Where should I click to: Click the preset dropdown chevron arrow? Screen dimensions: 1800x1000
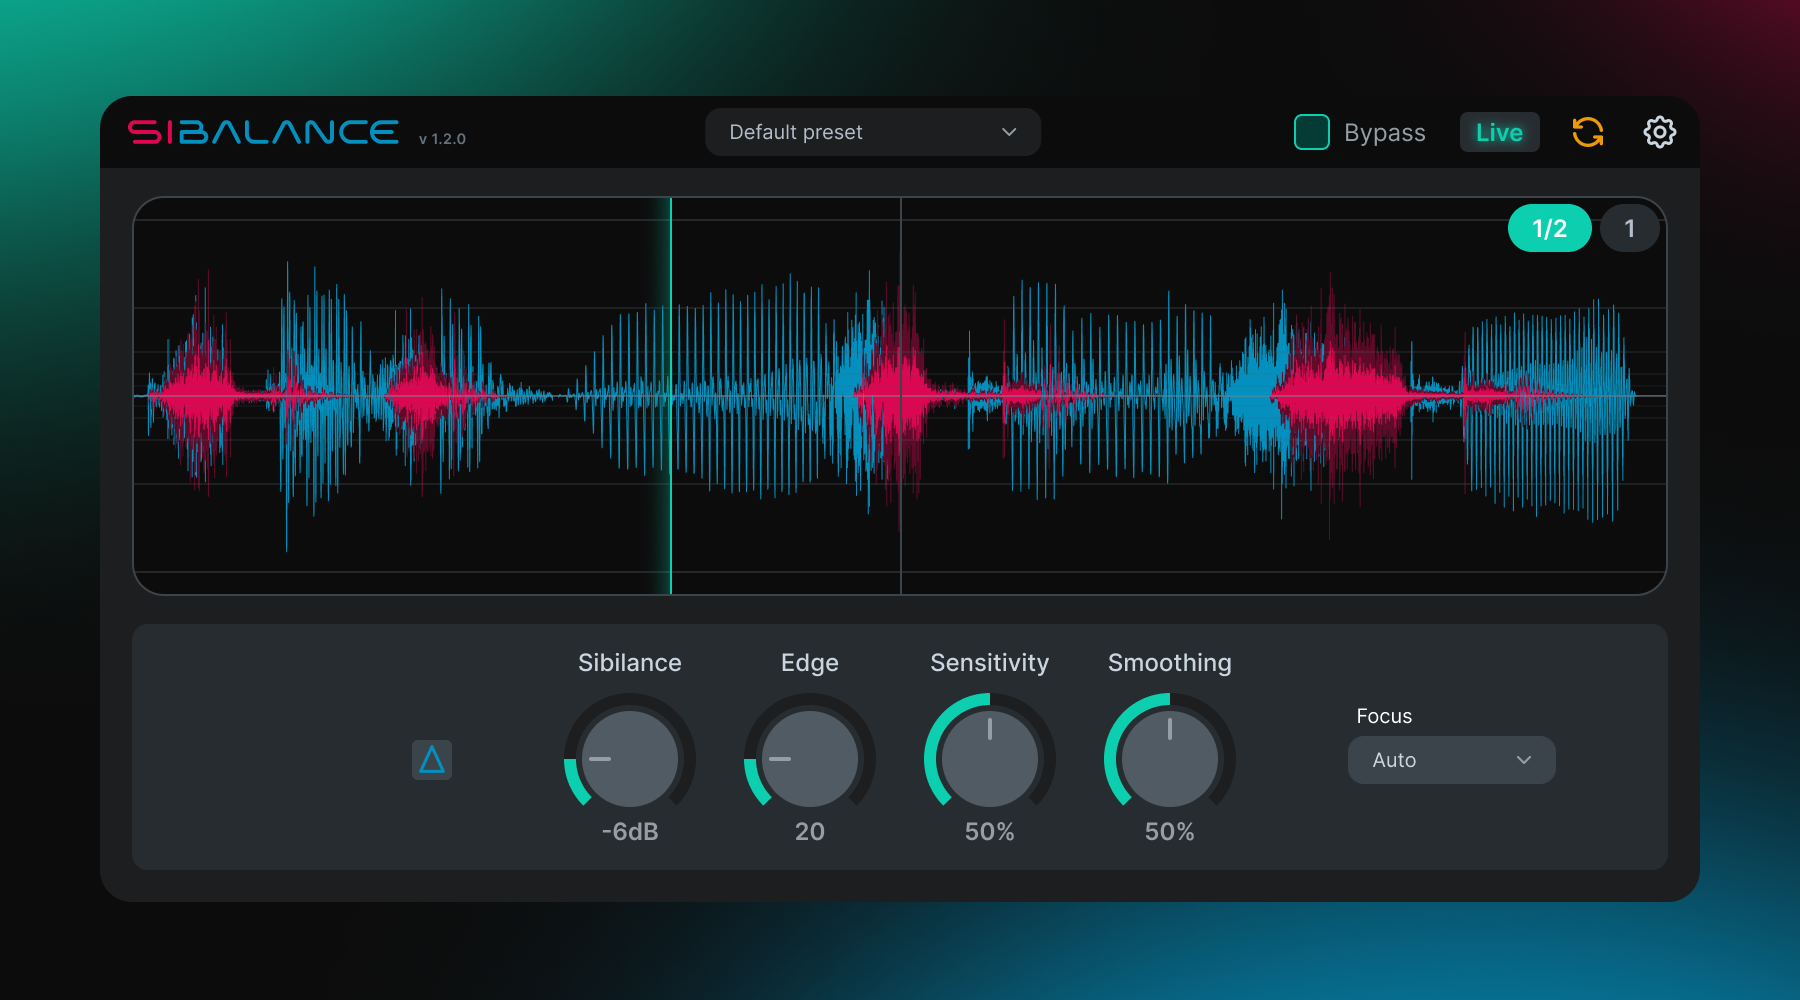click(1009, 132)
